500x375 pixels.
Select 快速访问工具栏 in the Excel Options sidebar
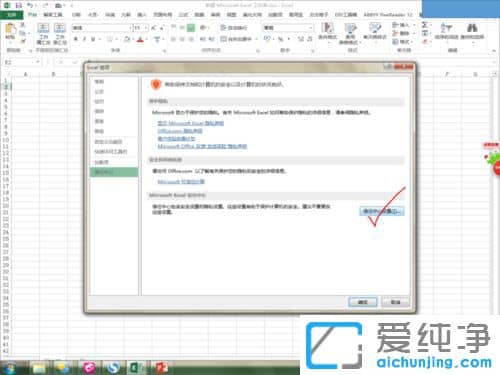point(111,152)
